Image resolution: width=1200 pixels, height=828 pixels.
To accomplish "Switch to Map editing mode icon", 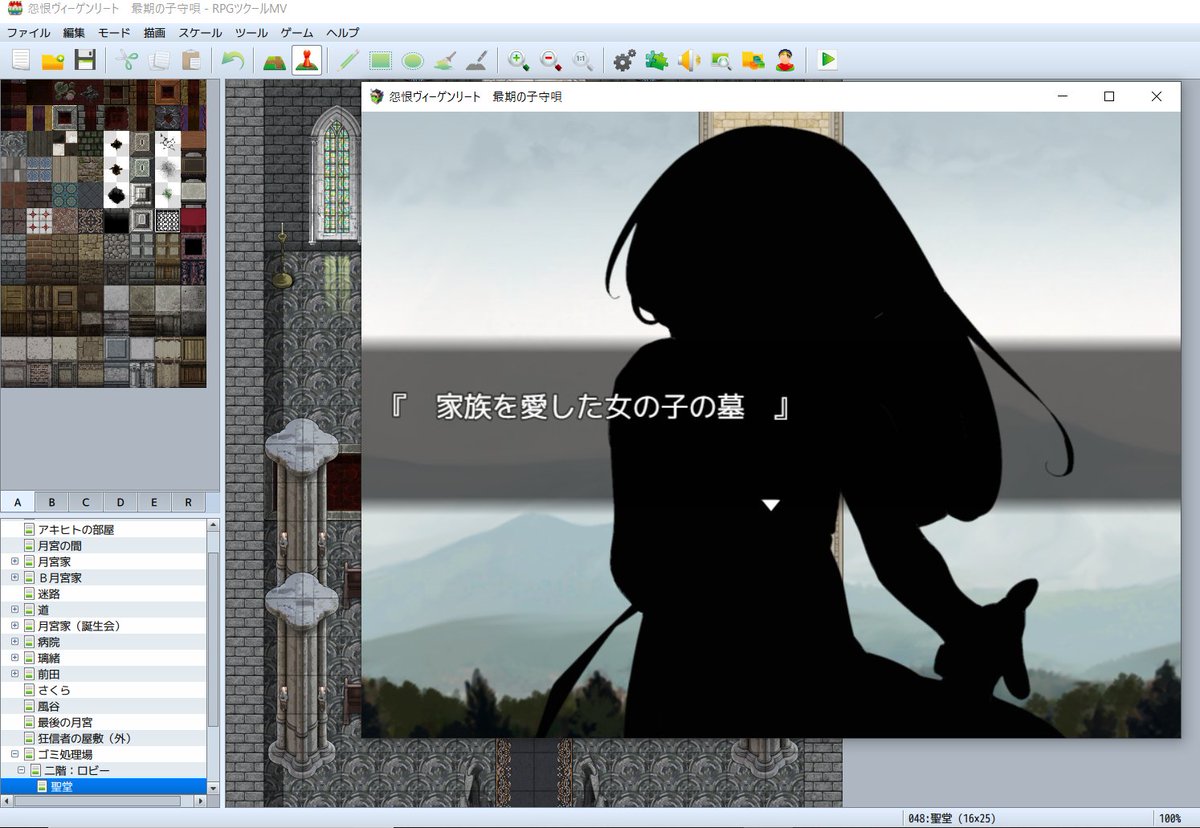I will tap(274, 60).
